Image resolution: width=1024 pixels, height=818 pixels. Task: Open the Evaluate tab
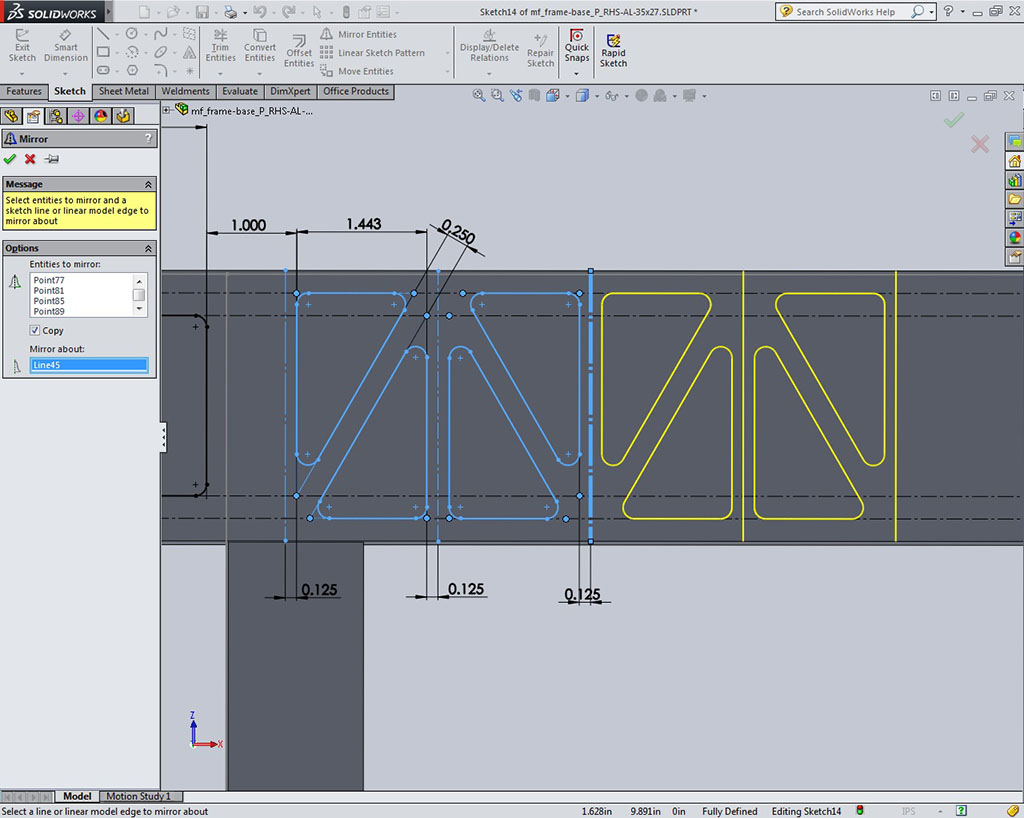click(x=240, y=91)
